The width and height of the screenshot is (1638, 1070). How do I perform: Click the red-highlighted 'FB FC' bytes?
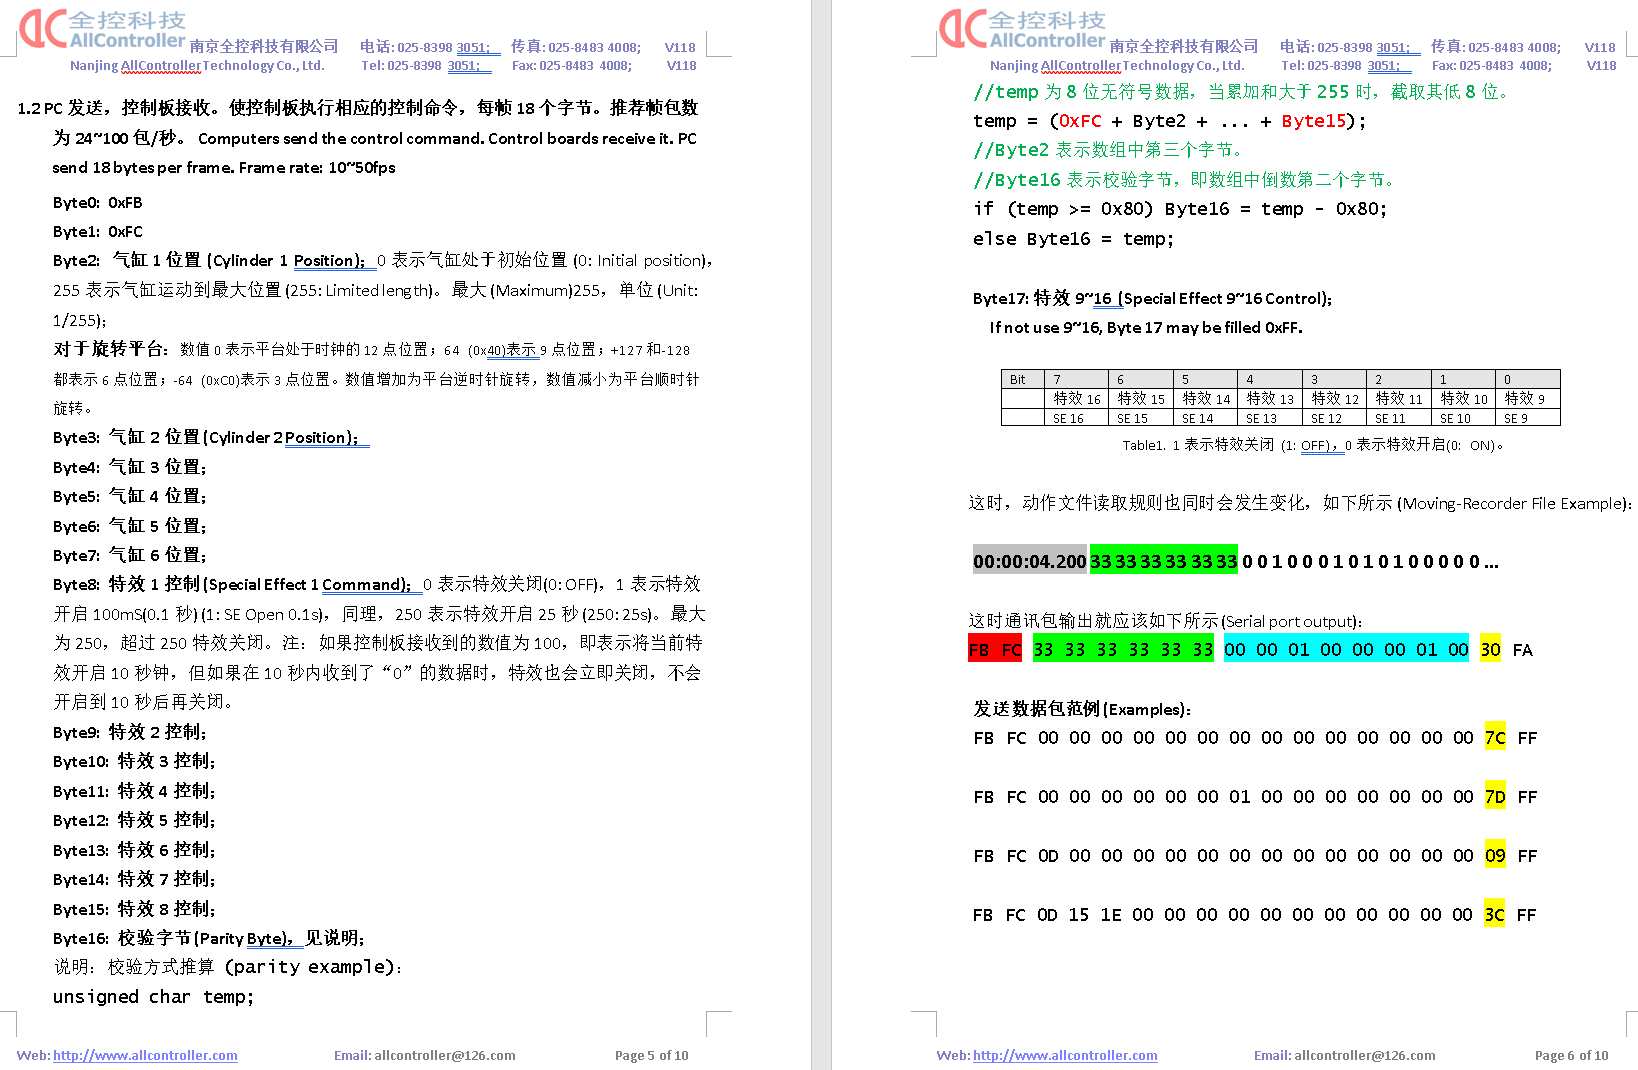(995, 650)
